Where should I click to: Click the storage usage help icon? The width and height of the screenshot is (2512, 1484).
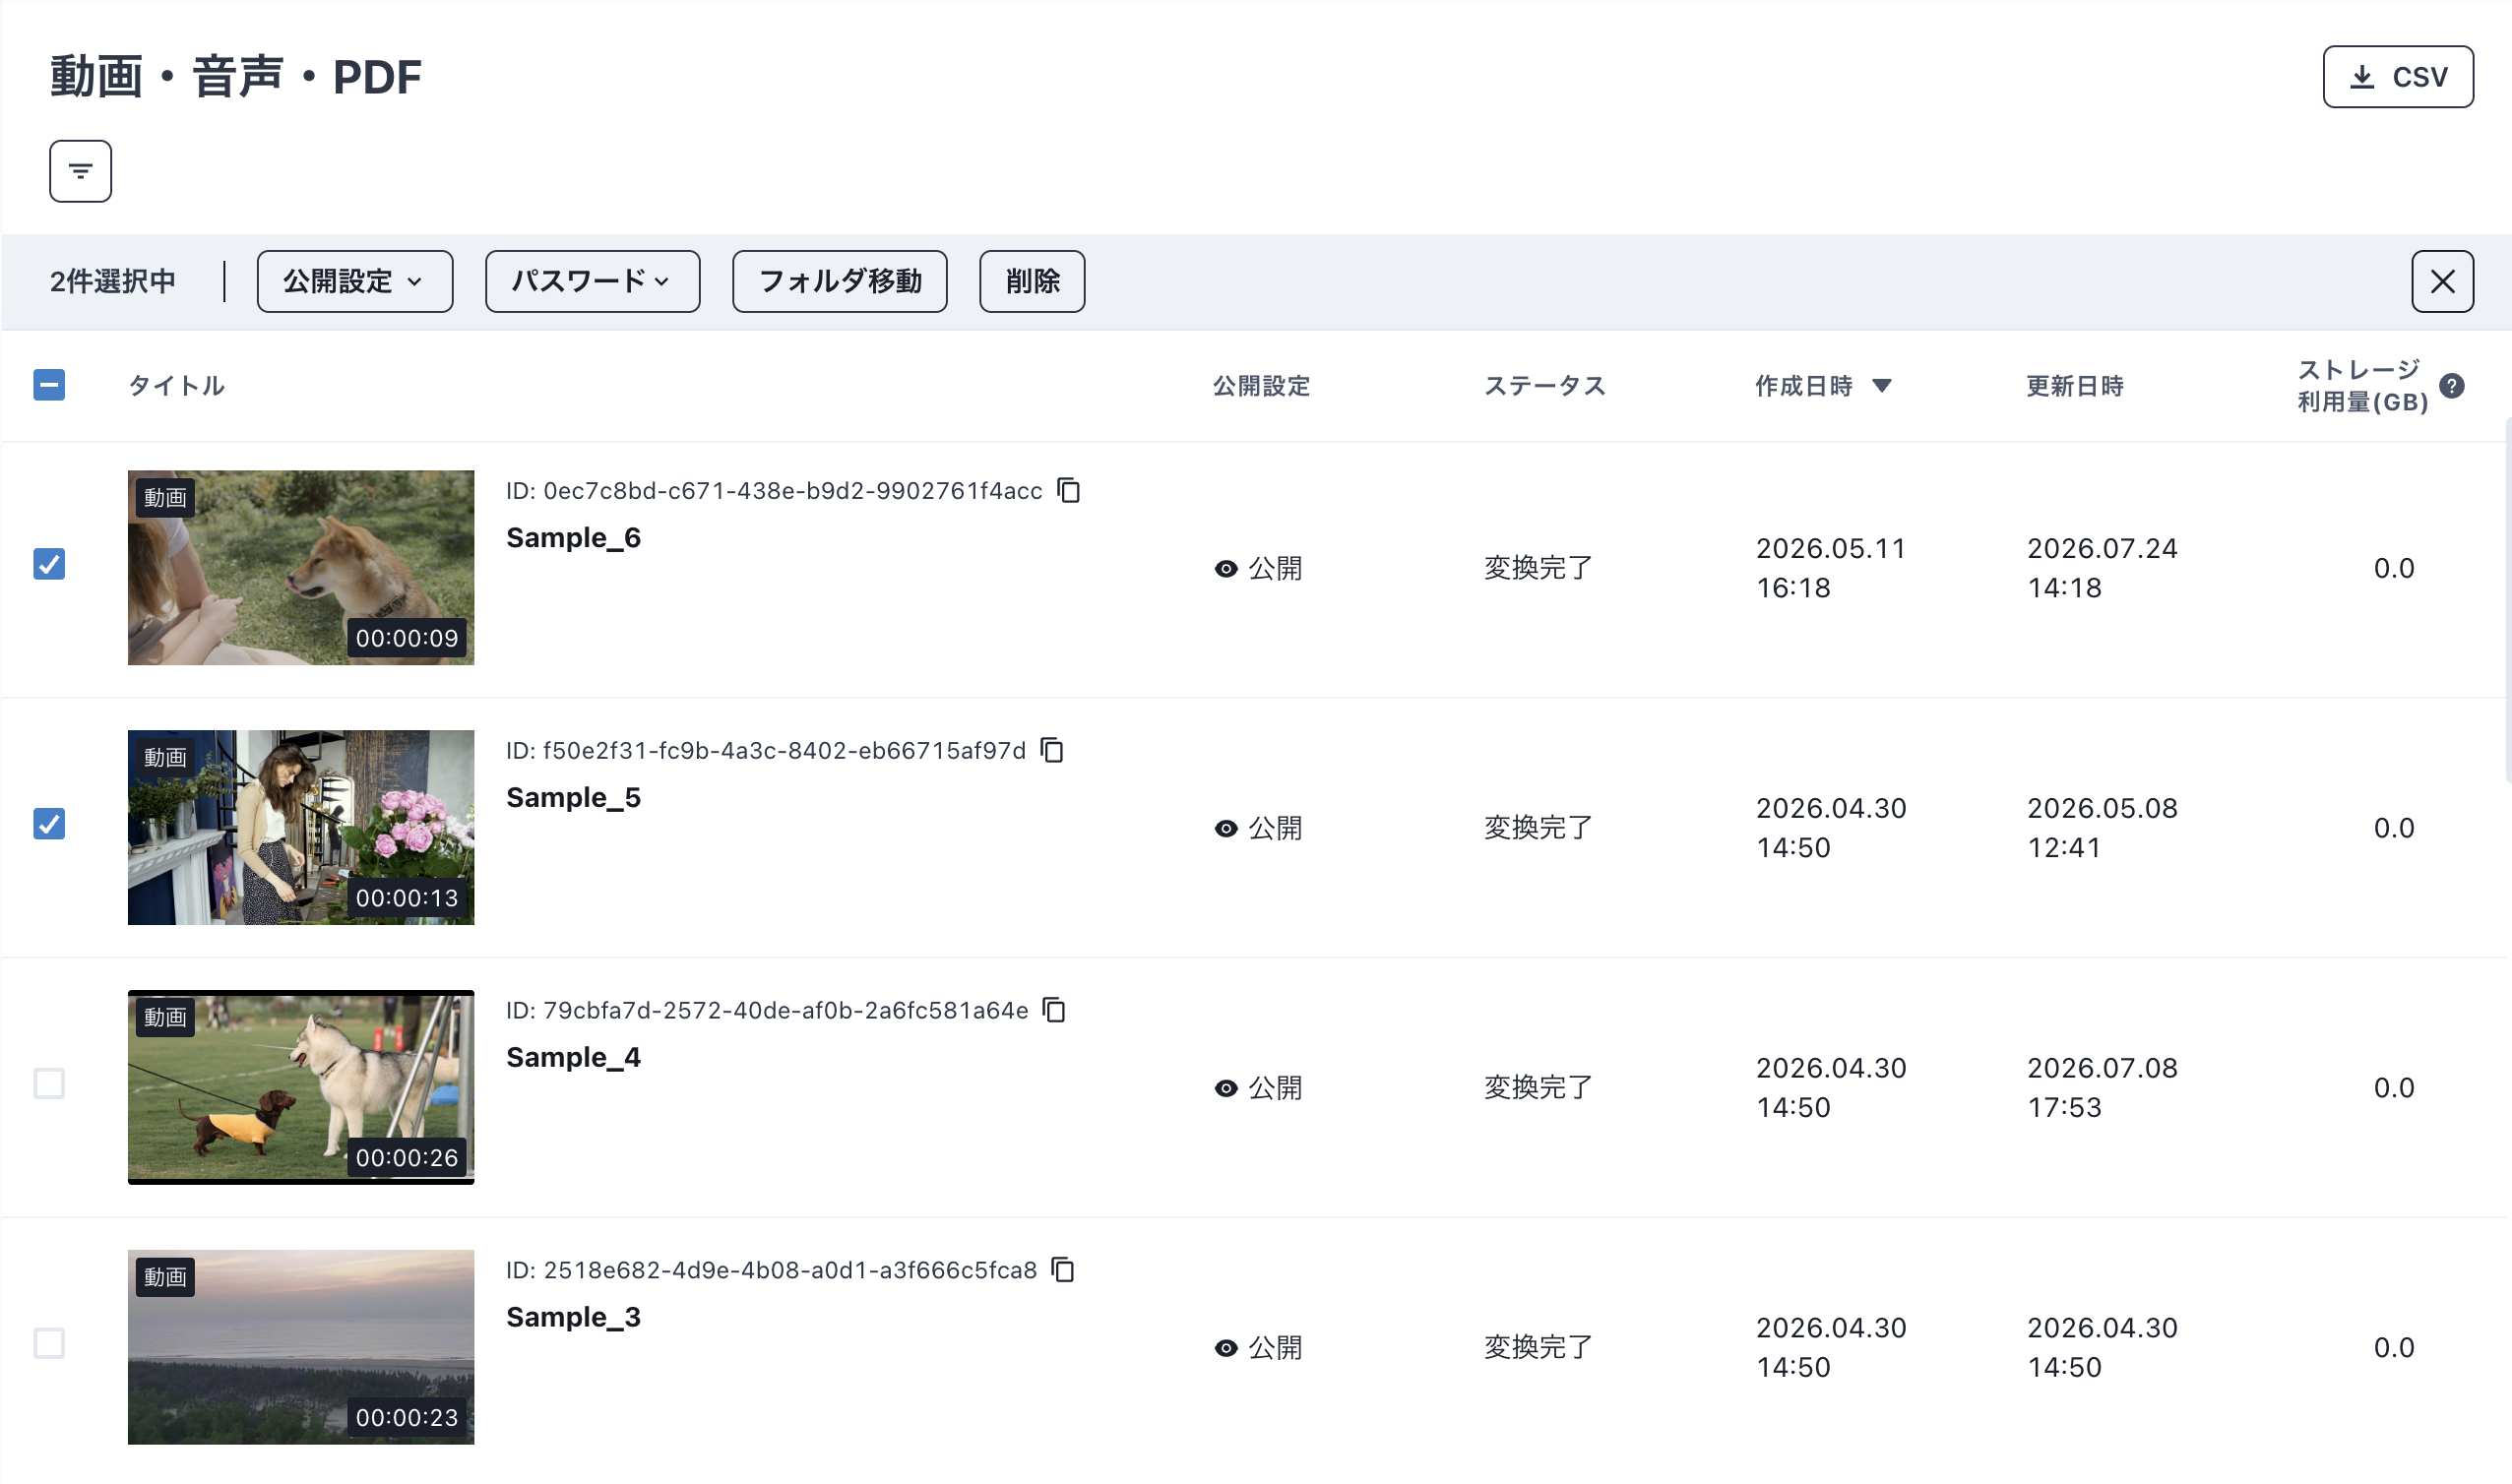click(2451, 385)
